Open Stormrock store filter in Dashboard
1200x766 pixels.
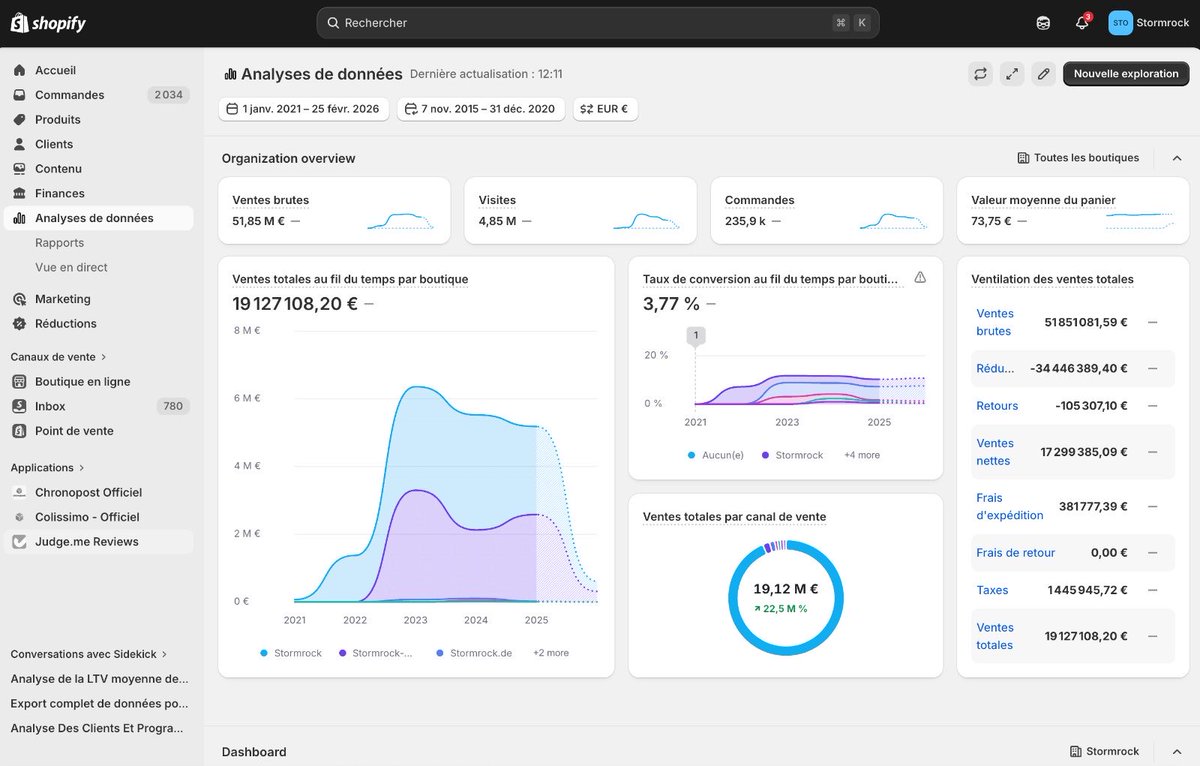click(x=1104, y=751)
